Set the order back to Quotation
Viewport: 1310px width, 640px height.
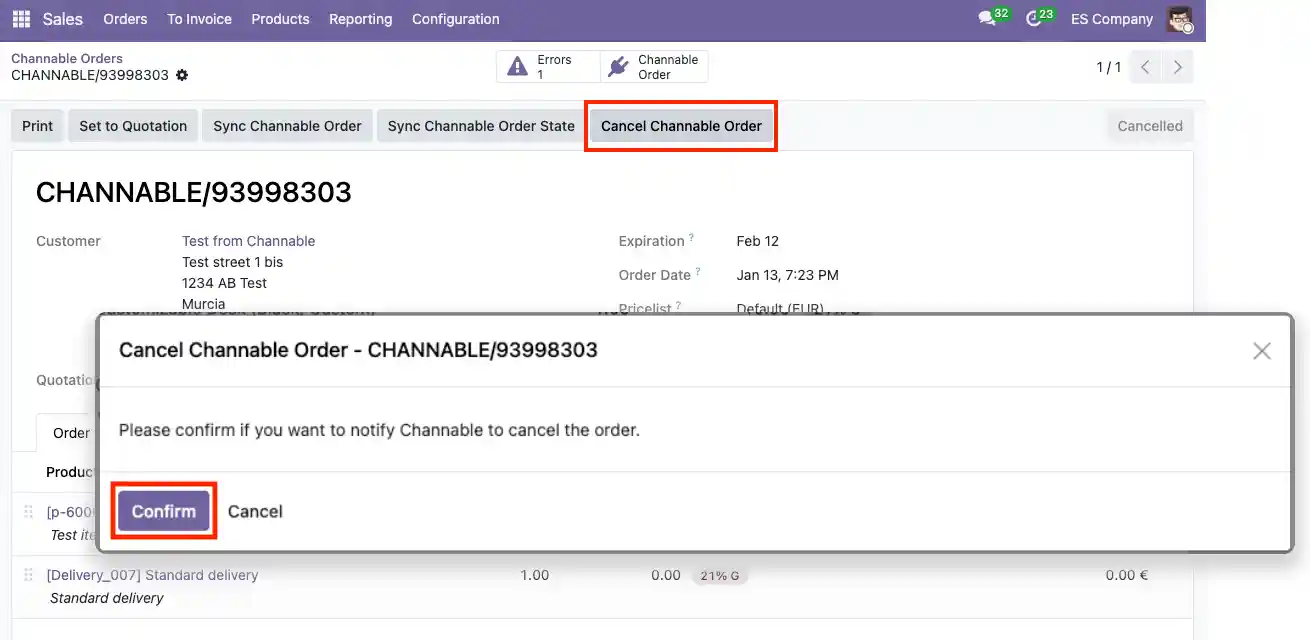click(x=132, y=125)
